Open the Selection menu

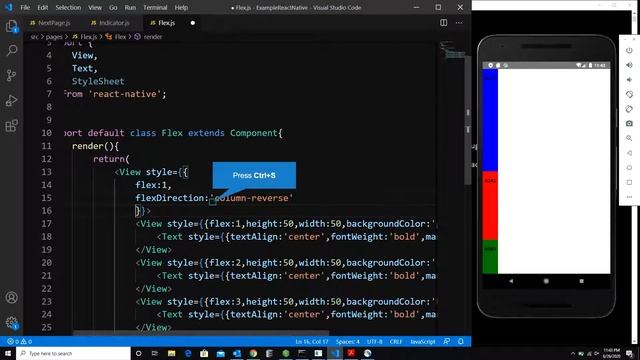(68, 7)
